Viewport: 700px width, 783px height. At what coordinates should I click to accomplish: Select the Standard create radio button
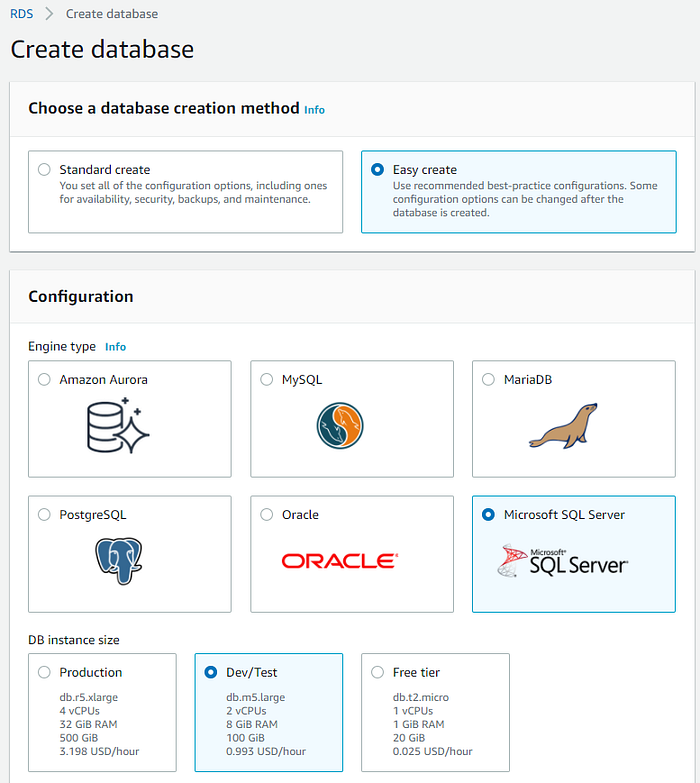pyautogui.click(x=44, y=169)
